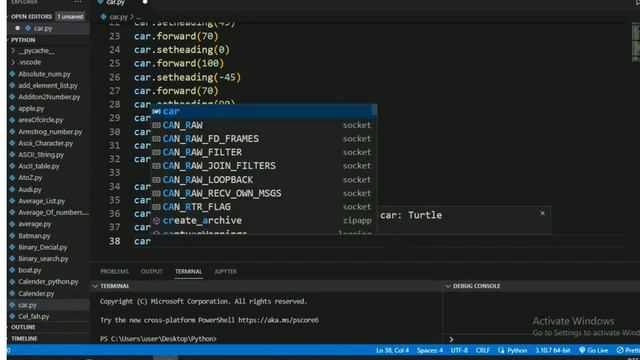Collapse the OPEN EDITORS section
This screenshot has height=360, width=640.
pyautogui.click(x=31, y=17)
